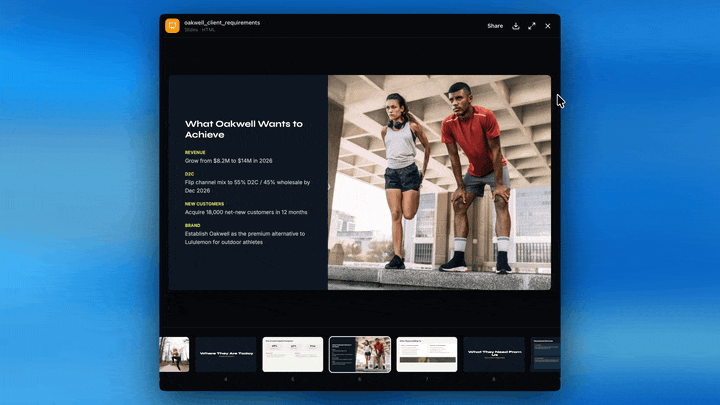Click 'Grow from $8.2M to $14M' text
The image size is (720, 405).
pos(229,161)
